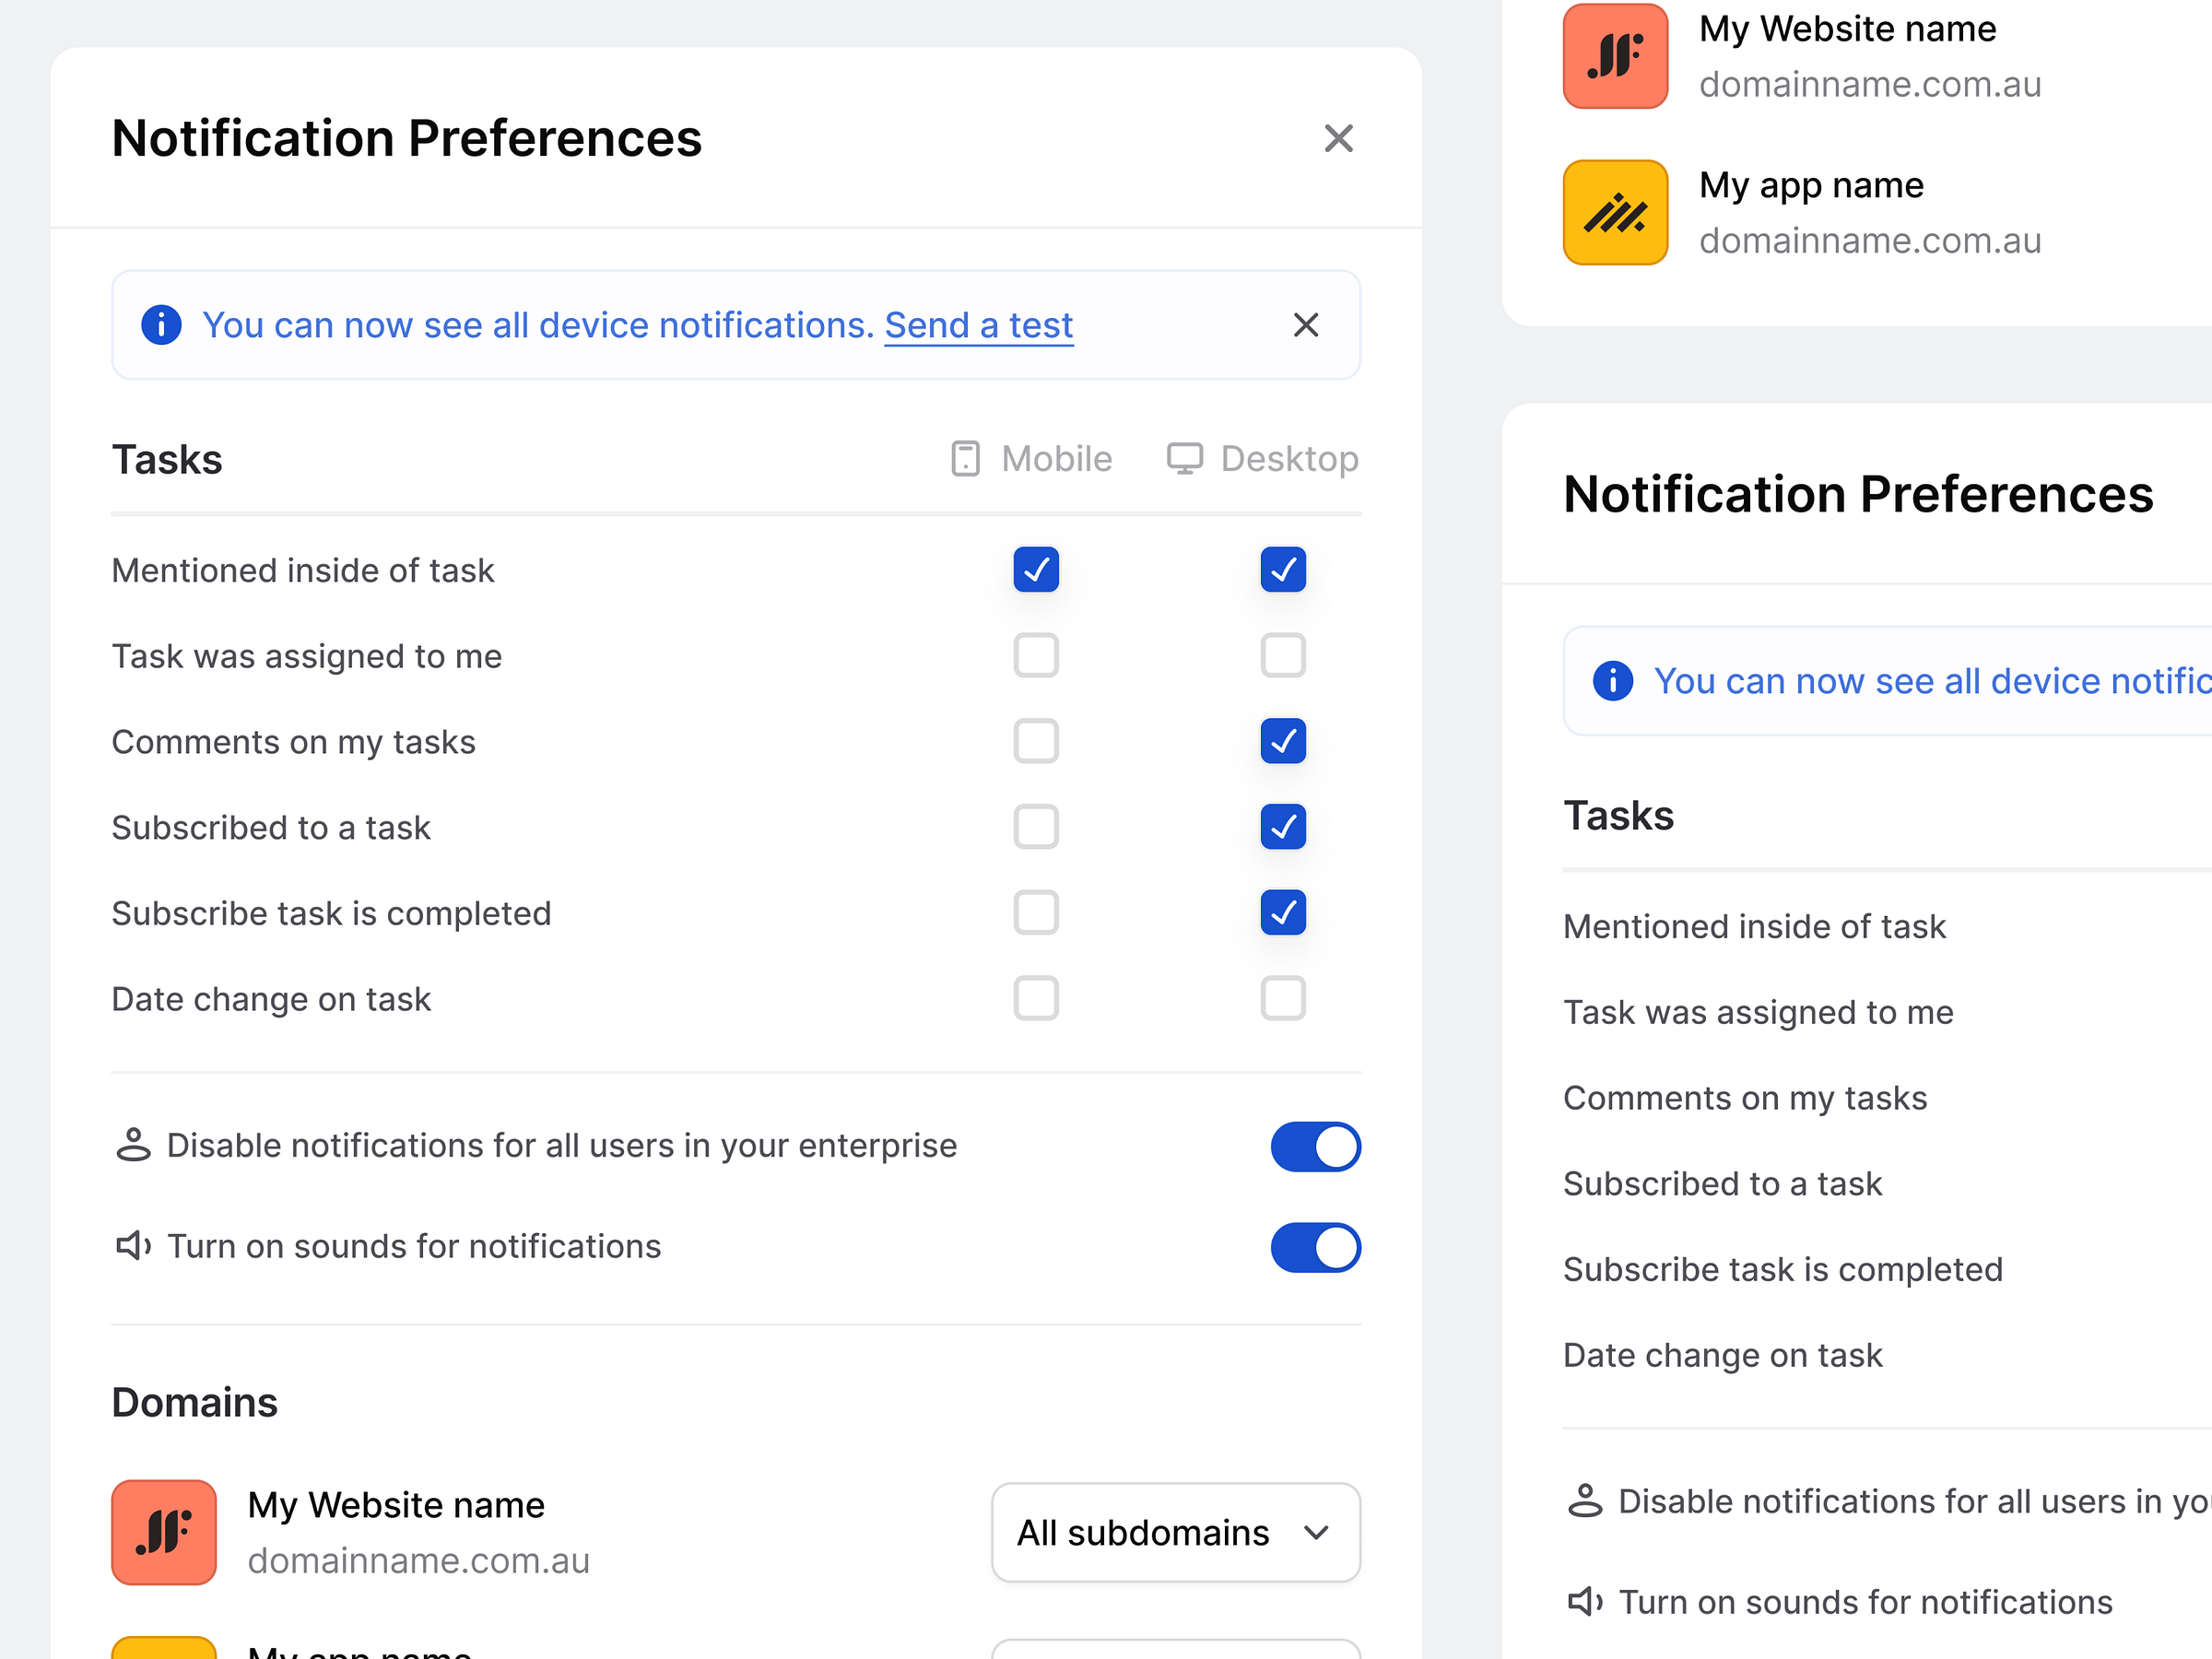Enable Subscribe task is completed mobile notifications

tap(1036, 912)
